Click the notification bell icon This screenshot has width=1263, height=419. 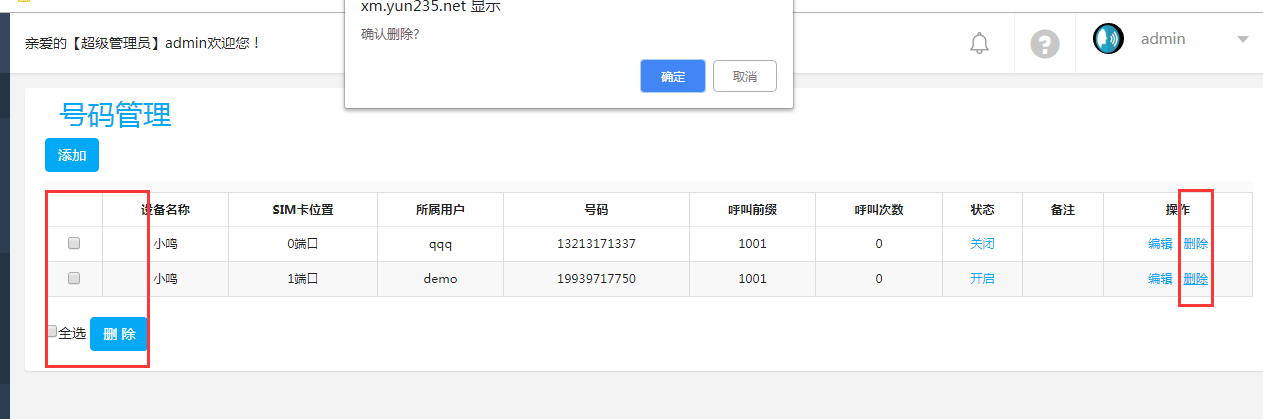[979, 43]
